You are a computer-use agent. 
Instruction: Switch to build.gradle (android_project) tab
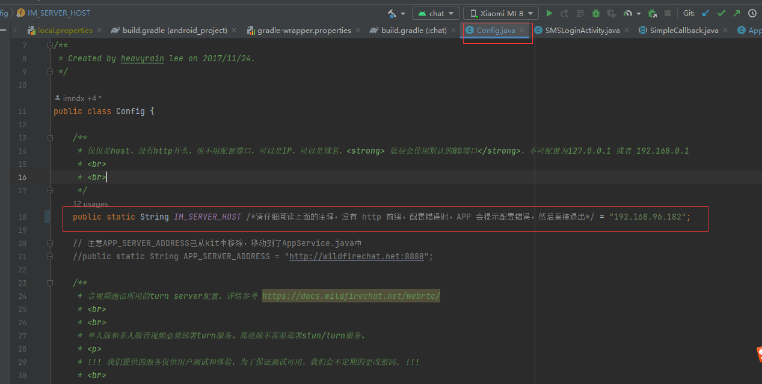point(174,30)
